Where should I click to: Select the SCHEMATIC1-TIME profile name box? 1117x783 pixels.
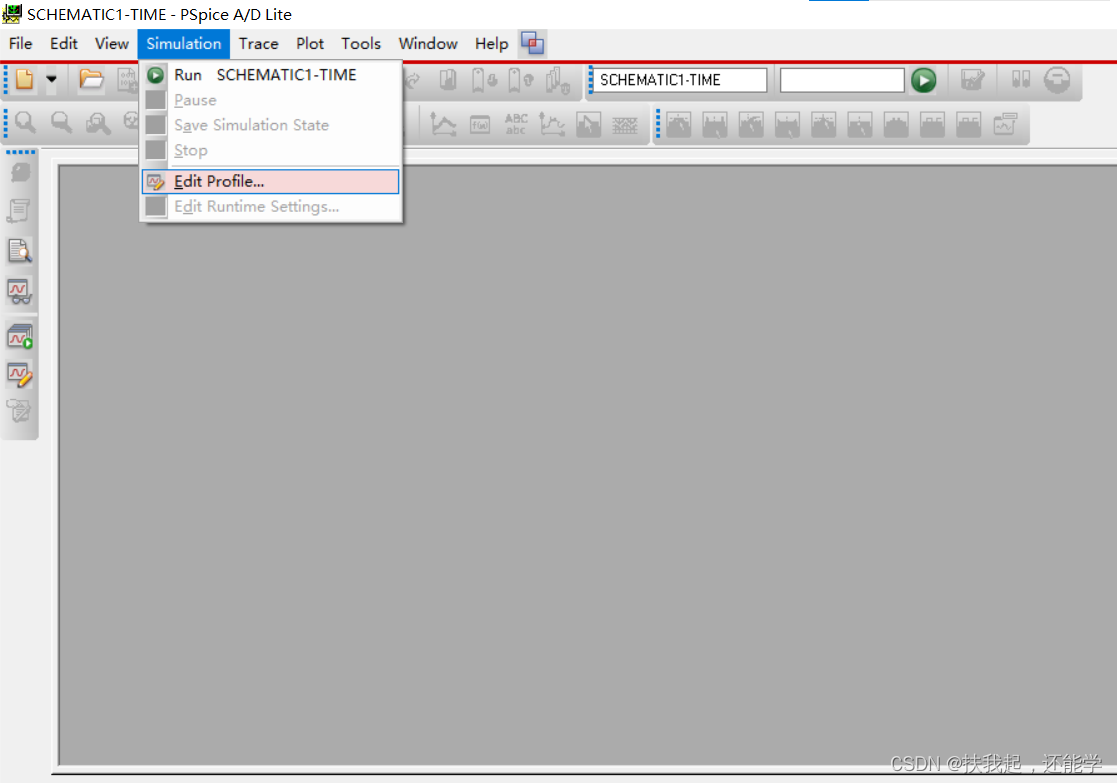(x=677, y=79)
